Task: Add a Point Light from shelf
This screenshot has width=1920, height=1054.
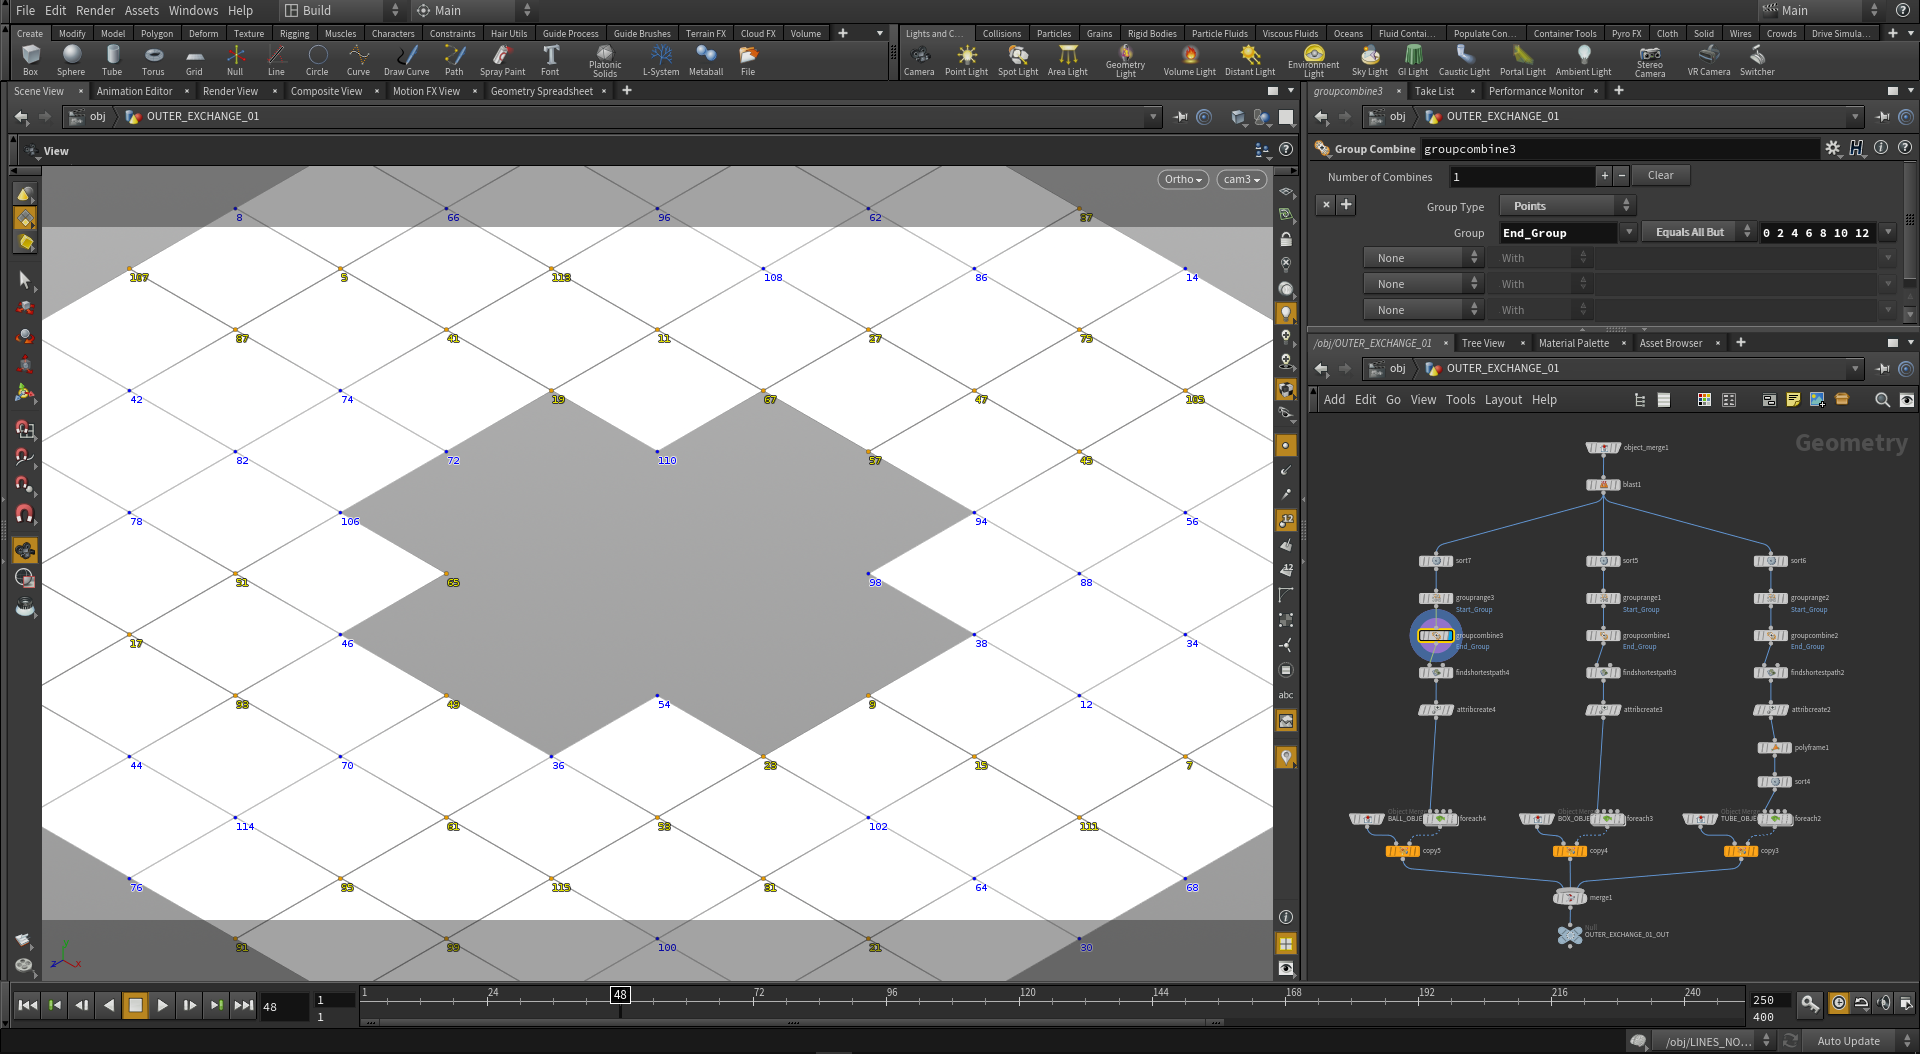Action: 966,60
